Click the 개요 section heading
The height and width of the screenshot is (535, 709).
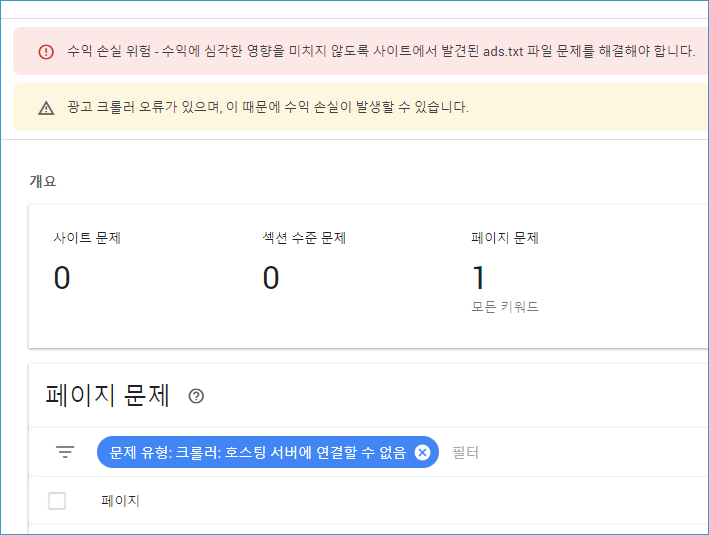point(43,181)
